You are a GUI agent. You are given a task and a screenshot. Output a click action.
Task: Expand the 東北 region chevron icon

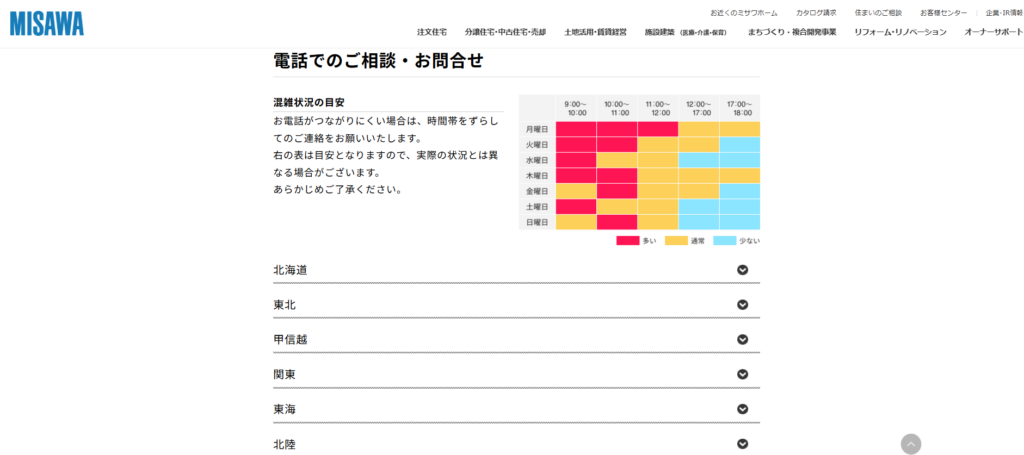(742, 305)
